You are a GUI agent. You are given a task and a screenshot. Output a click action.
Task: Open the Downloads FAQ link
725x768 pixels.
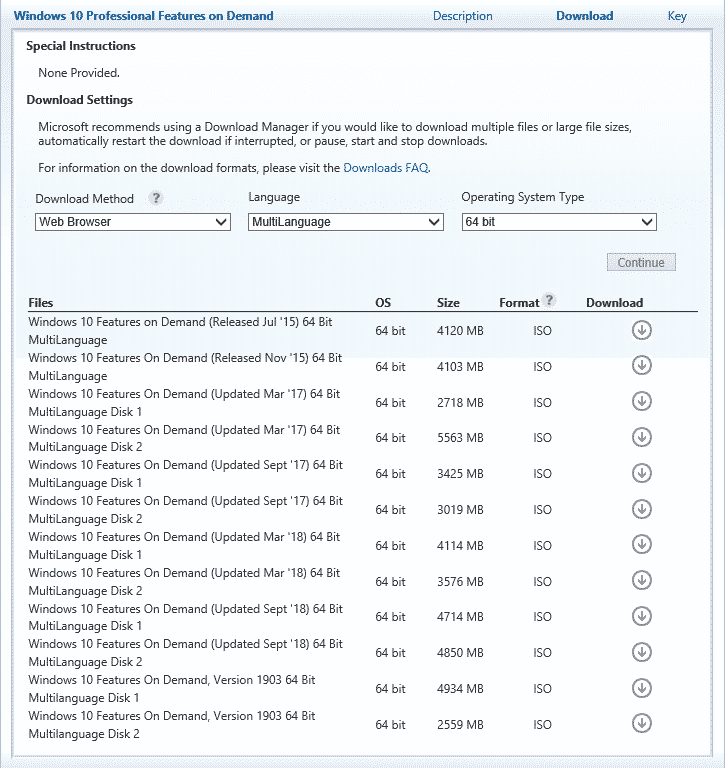pos(386,168)
